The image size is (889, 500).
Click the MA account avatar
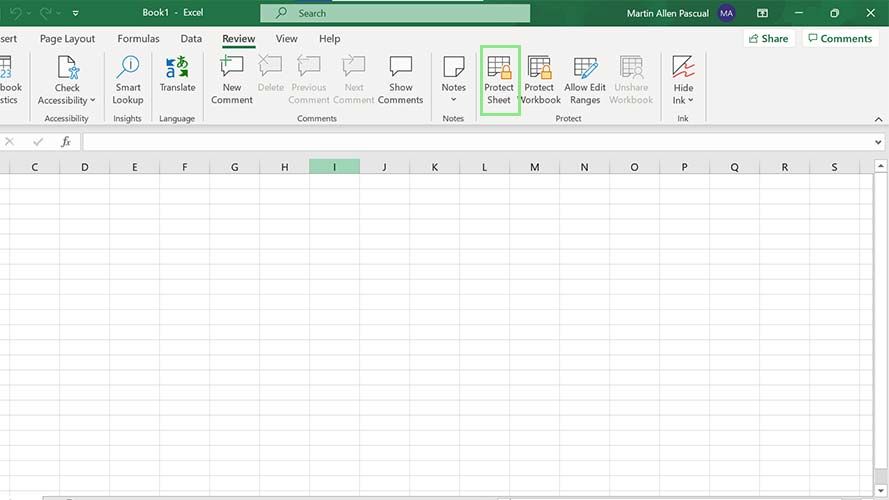[x=726, y=13]
